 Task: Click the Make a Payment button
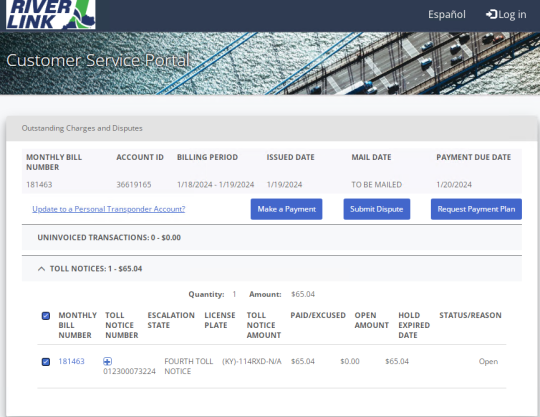click(x=287, y=209)
